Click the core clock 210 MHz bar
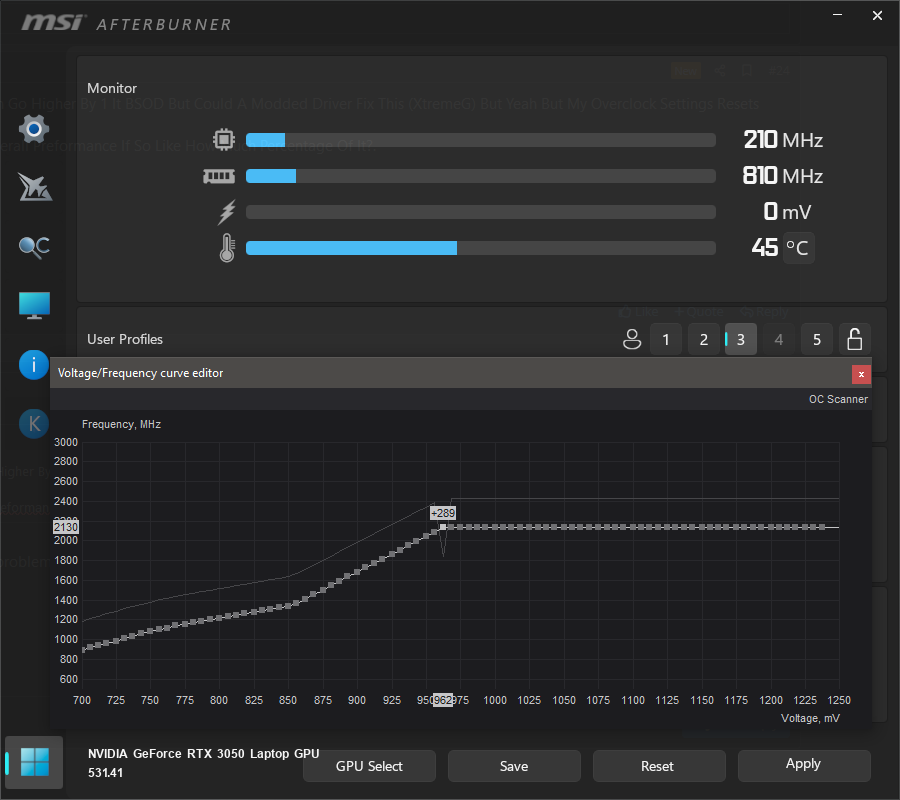This screenshot has height=800, width=900. click(480, 139)
